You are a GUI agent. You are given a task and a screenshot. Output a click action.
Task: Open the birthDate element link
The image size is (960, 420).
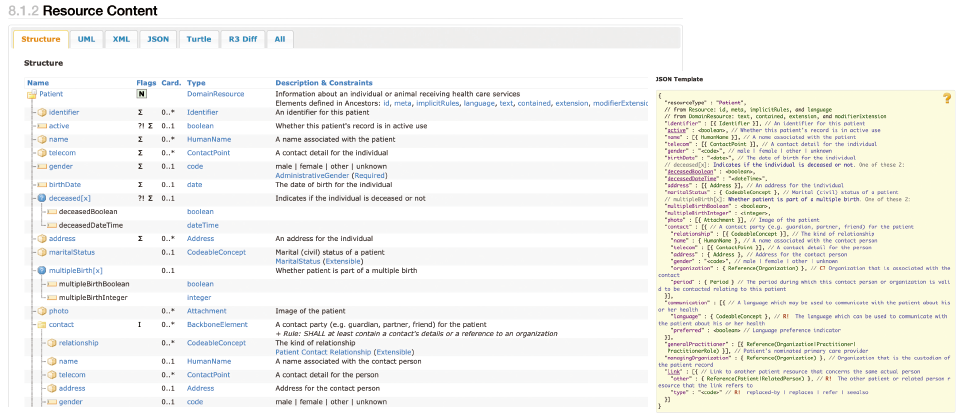tap(65, 185)
